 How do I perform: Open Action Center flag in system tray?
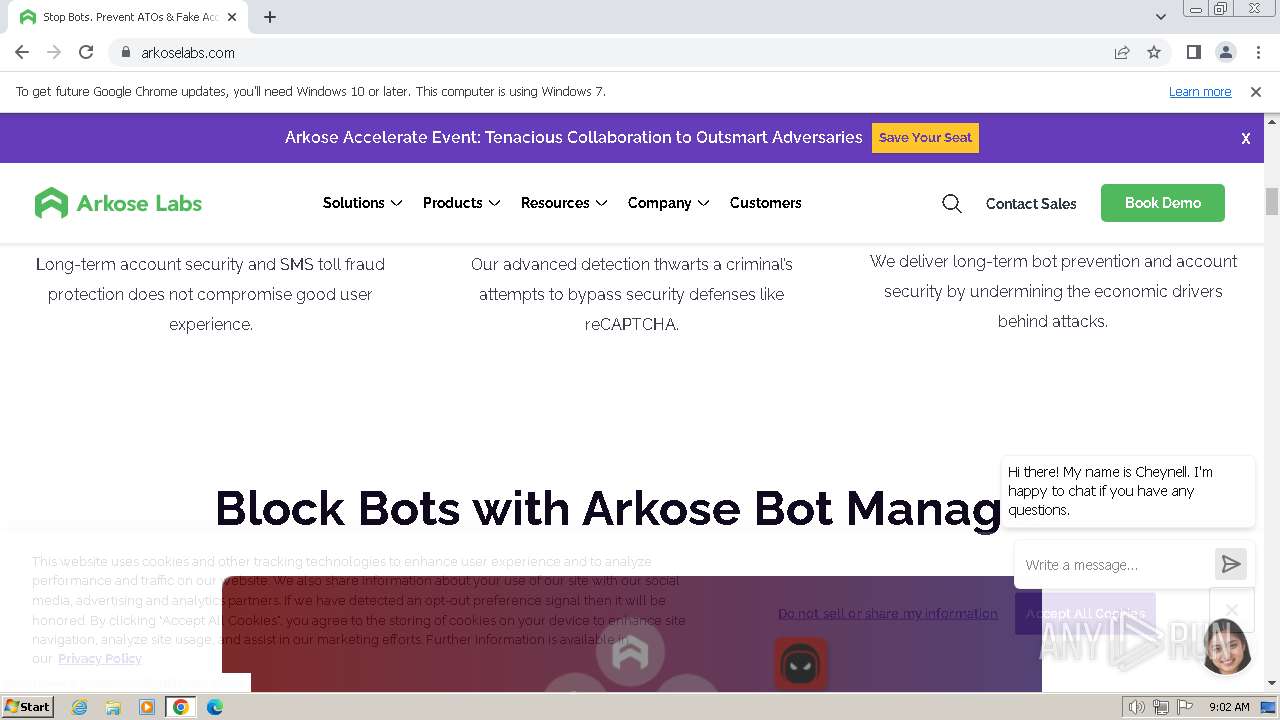point(1185,707)
